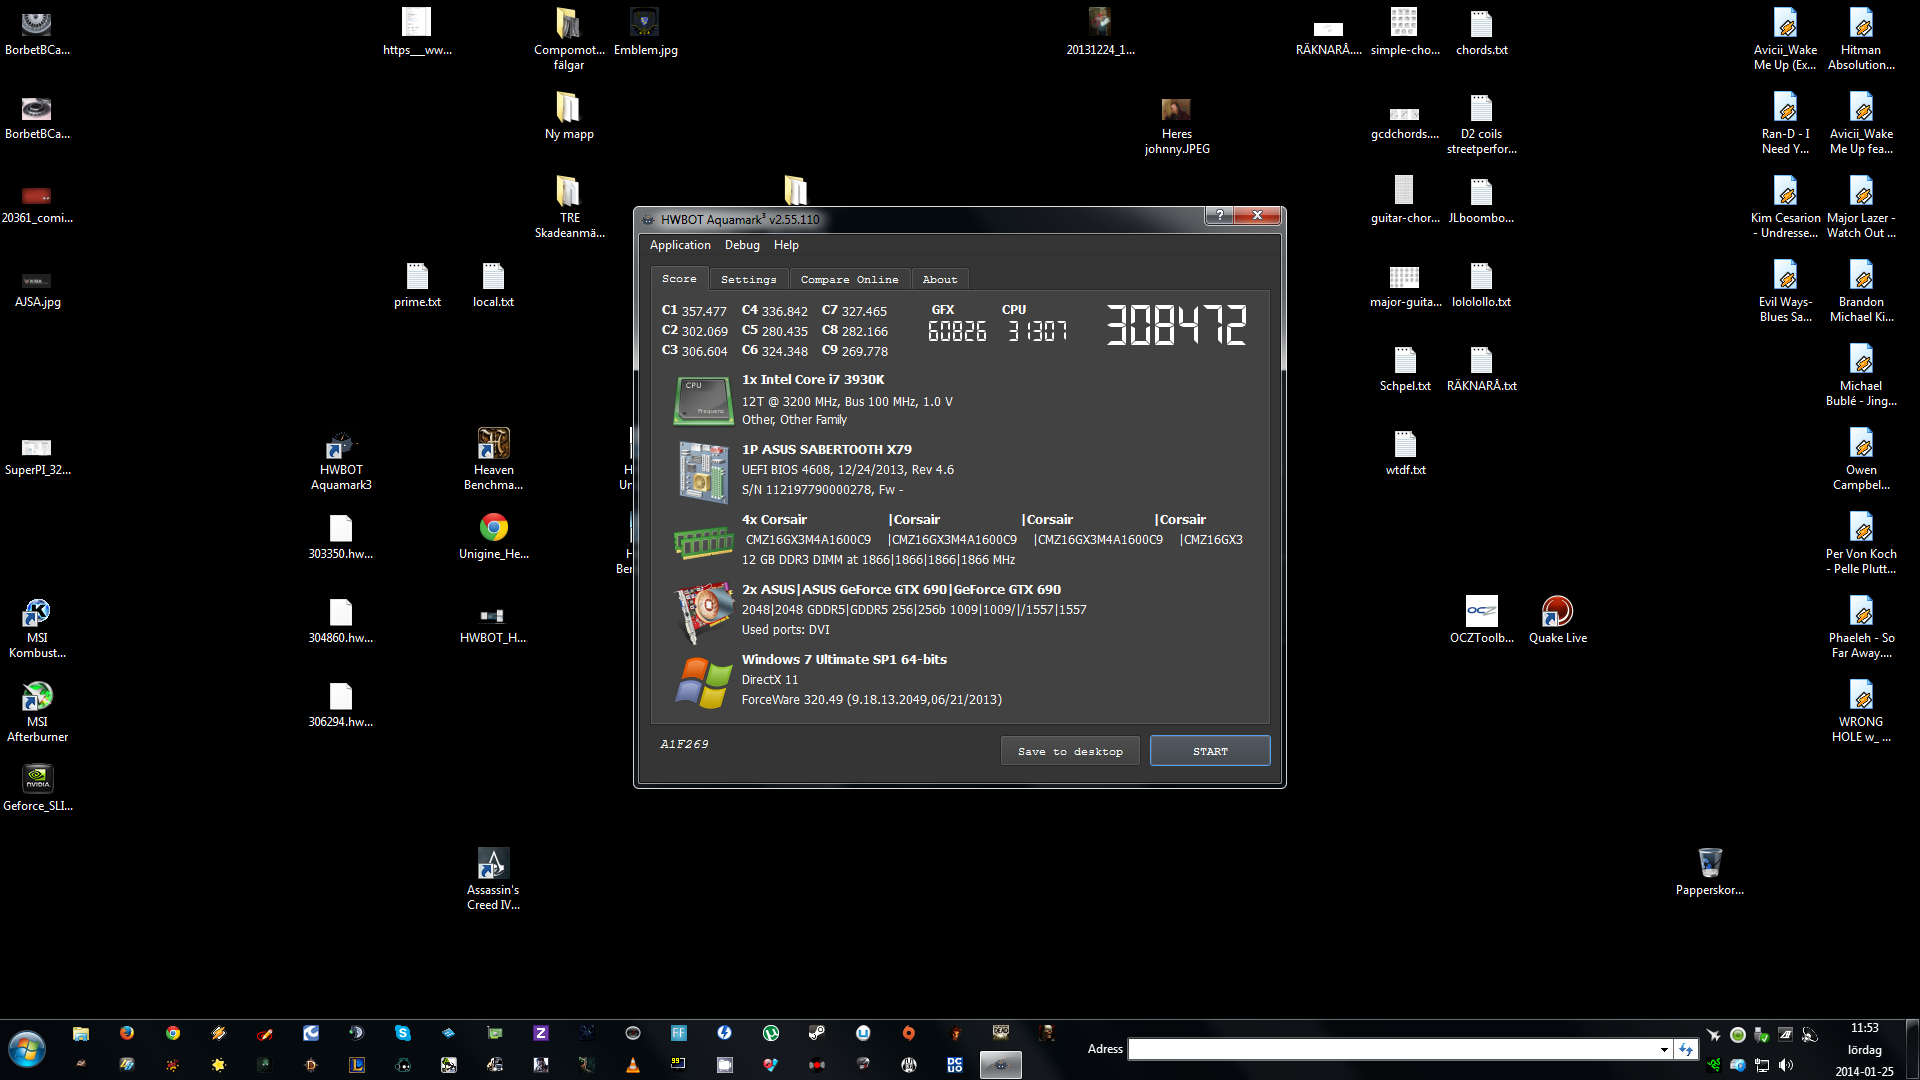Switch to the Settings tab

tap(748, 280)
